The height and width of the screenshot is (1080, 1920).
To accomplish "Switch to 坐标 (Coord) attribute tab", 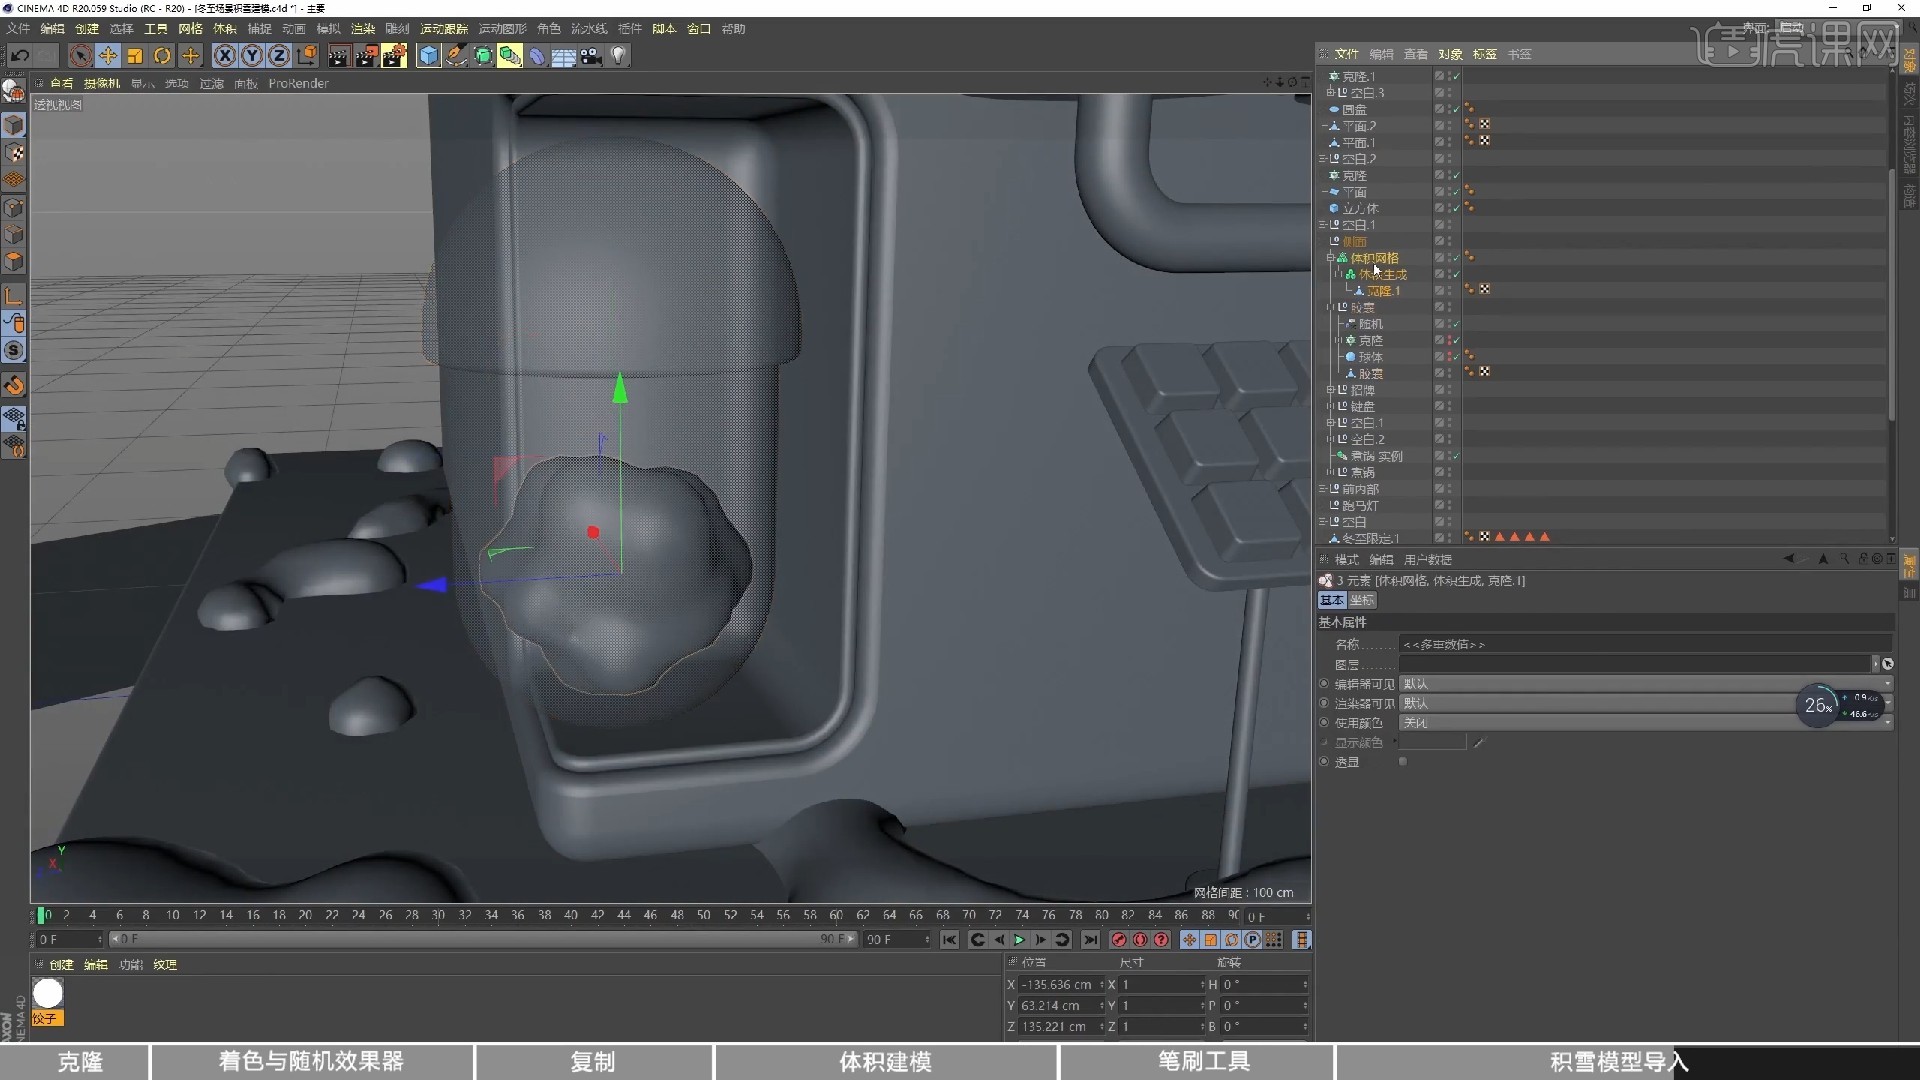I will click(1362, 600).
